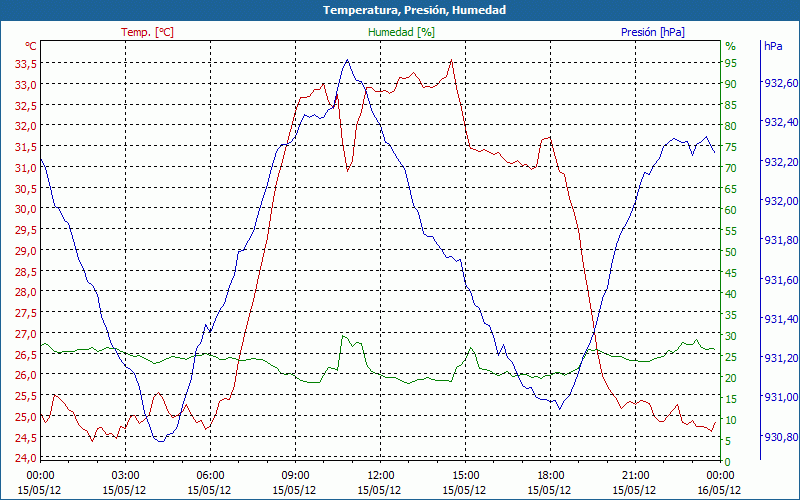
Task: Click the '32,5' temperature axis value
Action: [x=26, y=105]
